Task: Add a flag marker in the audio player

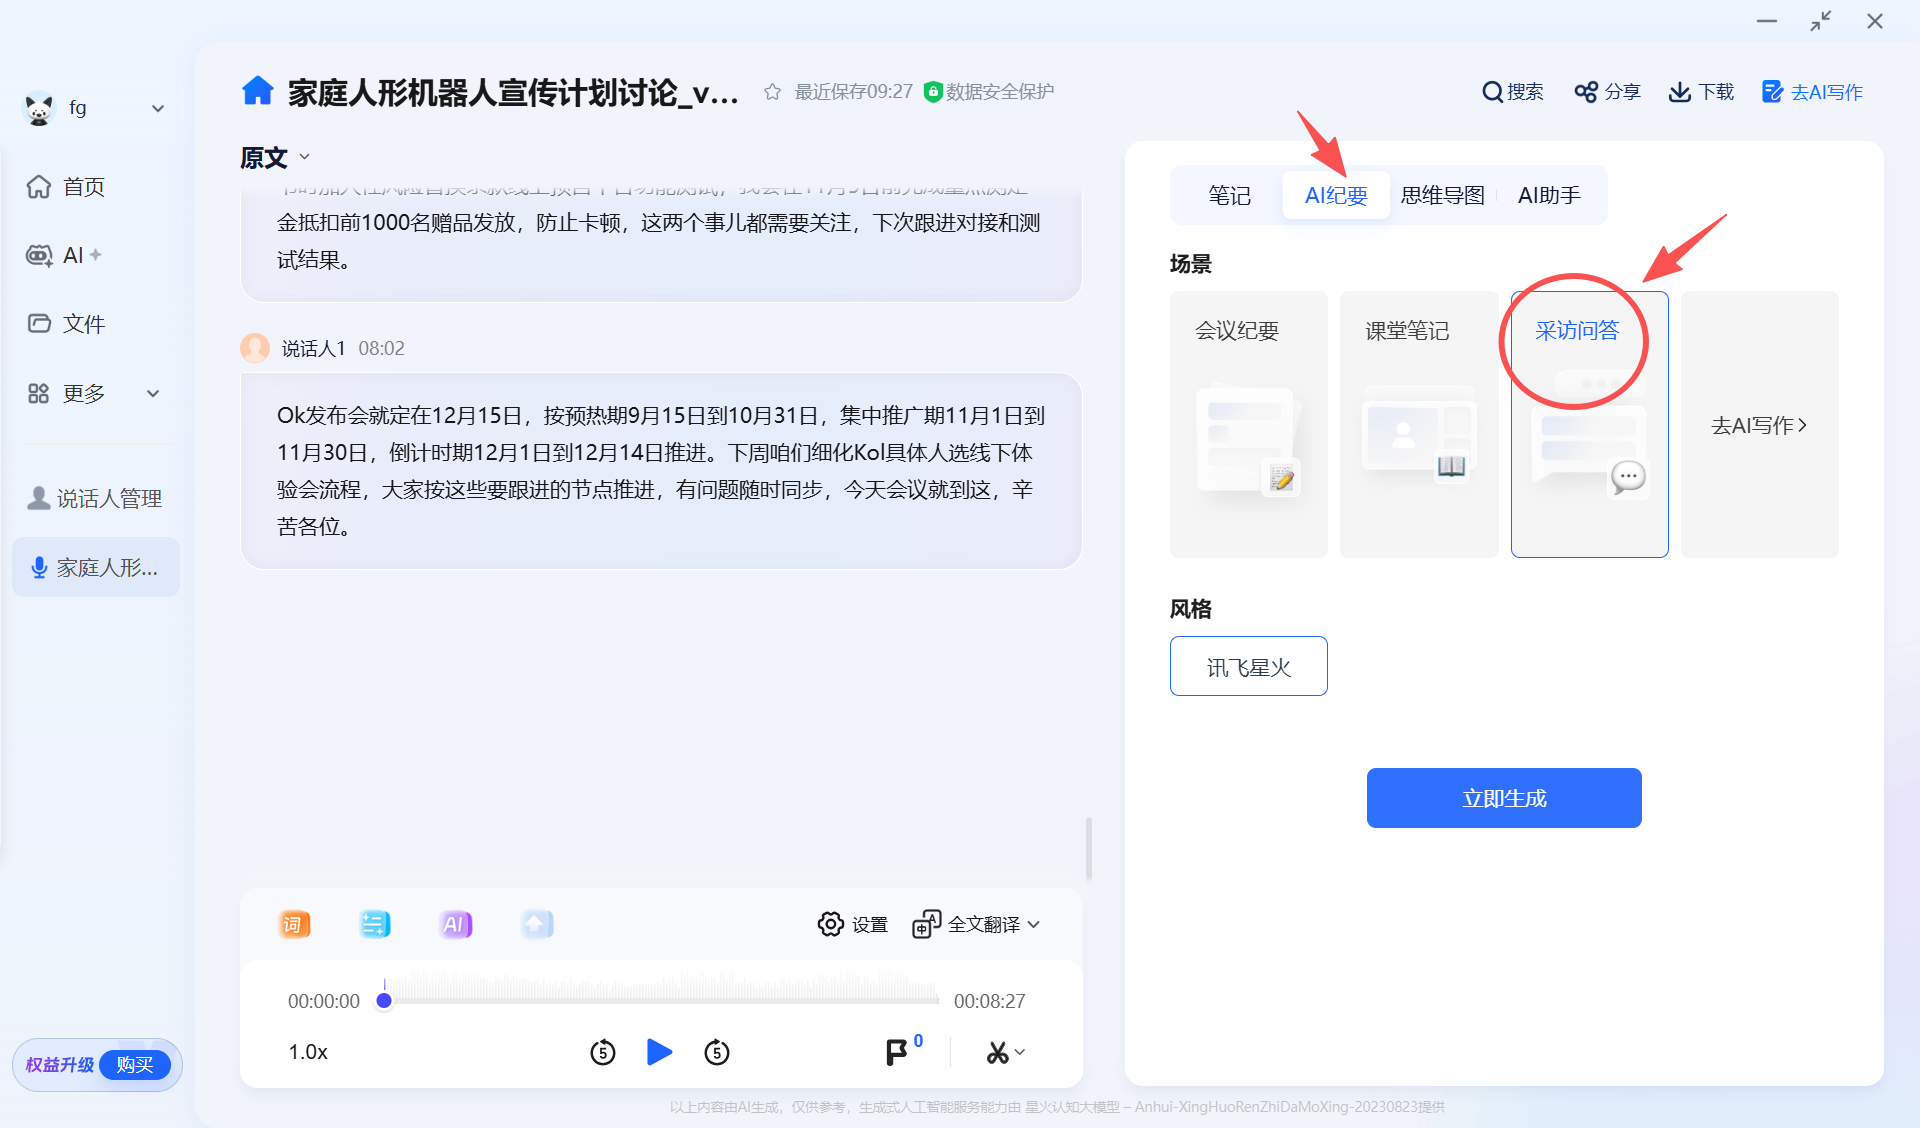Action: pyautogui.click(x=895, y=1052)
